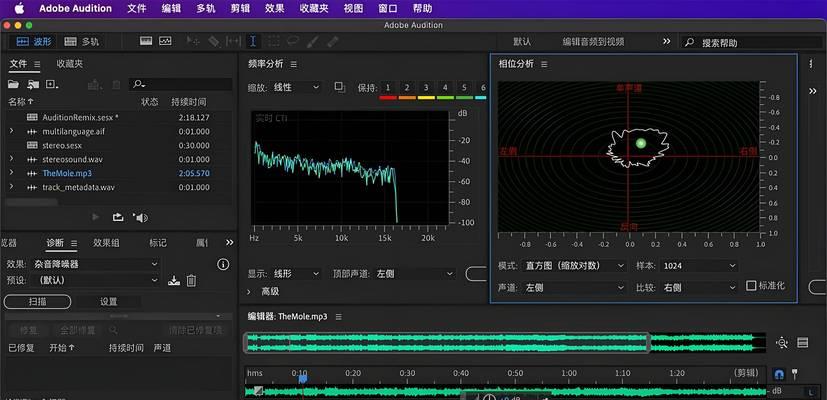Select the Marquee Selection tool

click(273, 41)
